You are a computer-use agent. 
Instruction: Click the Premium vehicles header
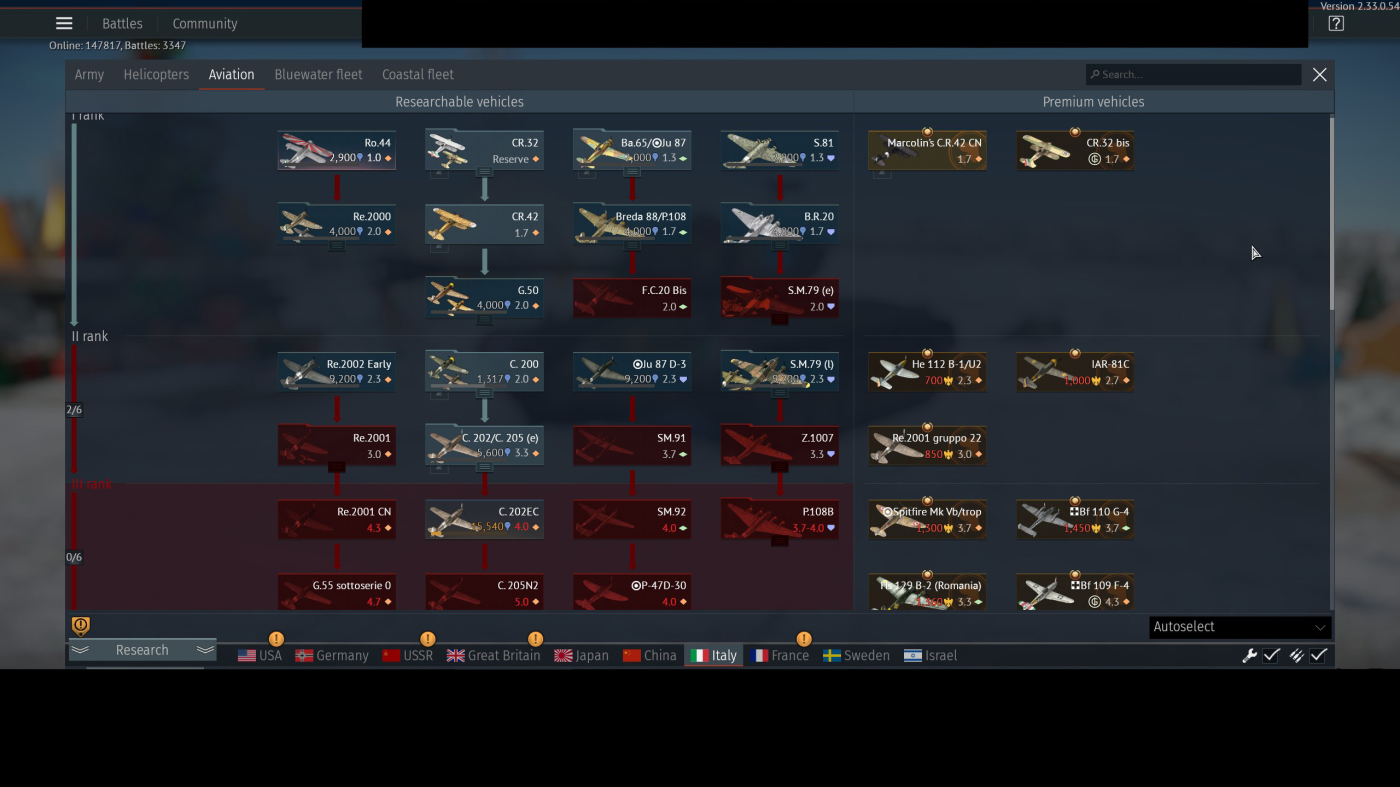click(1093, 102)
